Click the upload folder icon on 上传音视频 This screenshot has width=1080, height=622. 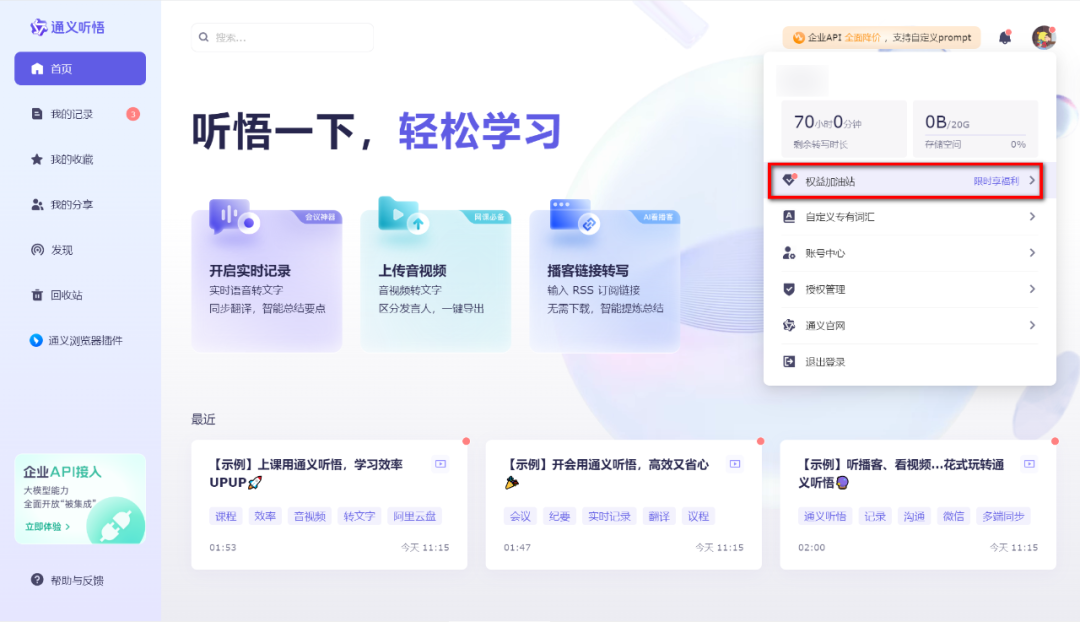tap(404, 215)
